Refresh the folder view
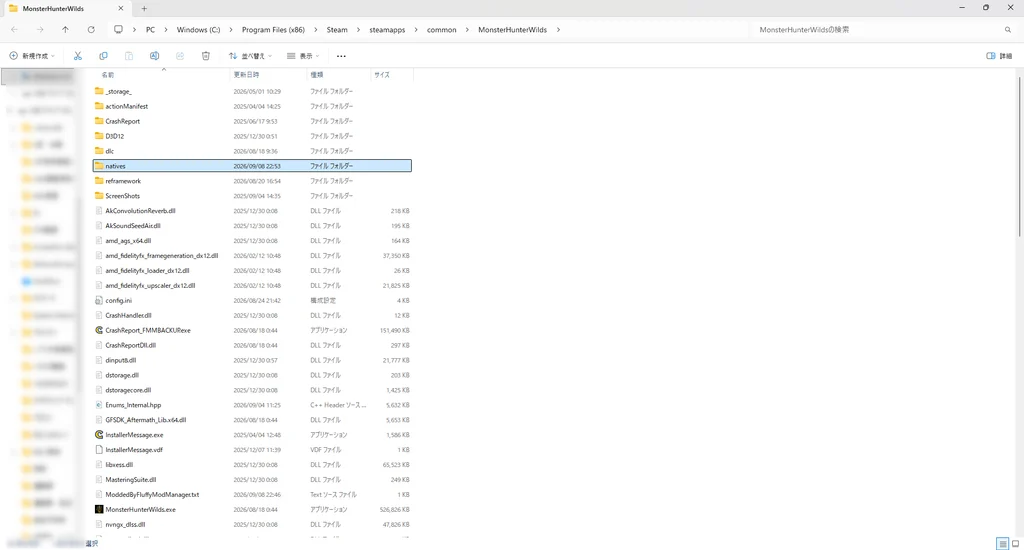Screen dimensions: 1024x550 91,30
